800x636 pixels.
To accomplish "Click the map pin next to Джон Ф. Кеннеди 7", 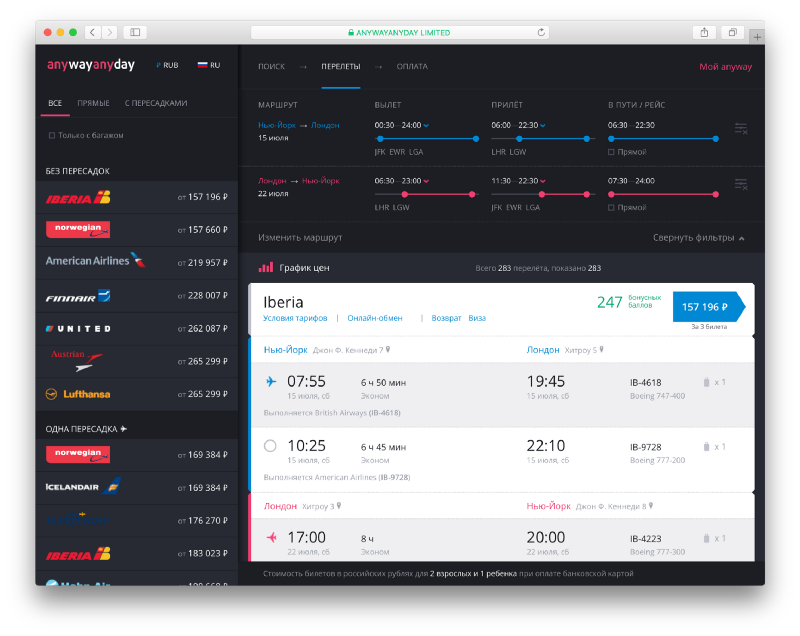I will pos(388,349).
